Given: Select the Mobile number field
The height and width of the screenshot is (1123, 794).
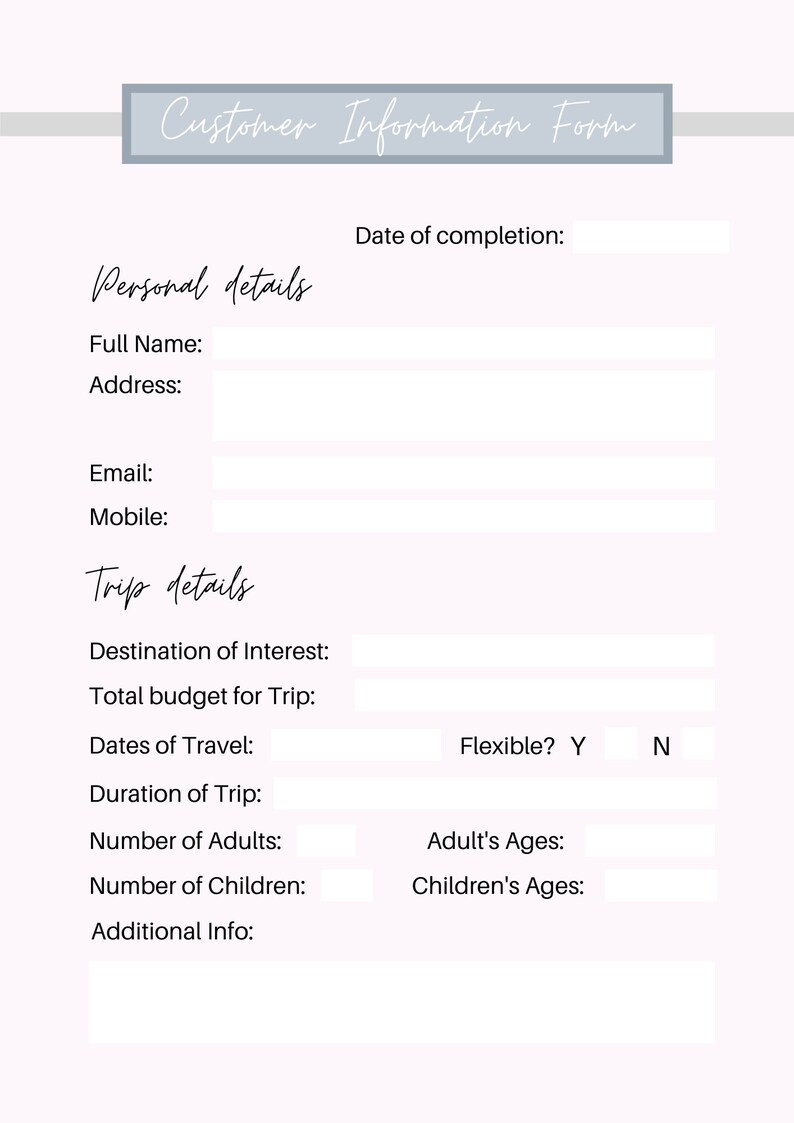Looking at the screenshot, I should 463,516.
